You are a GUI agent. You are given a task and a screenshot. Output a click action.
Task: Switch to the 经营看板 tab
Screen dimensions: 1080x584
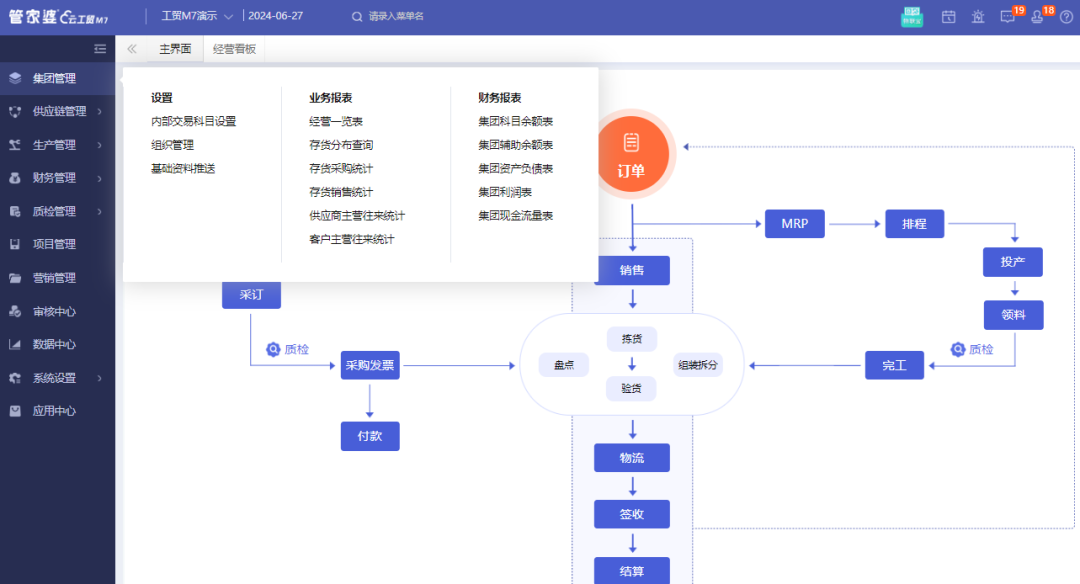tap(234, 47)
